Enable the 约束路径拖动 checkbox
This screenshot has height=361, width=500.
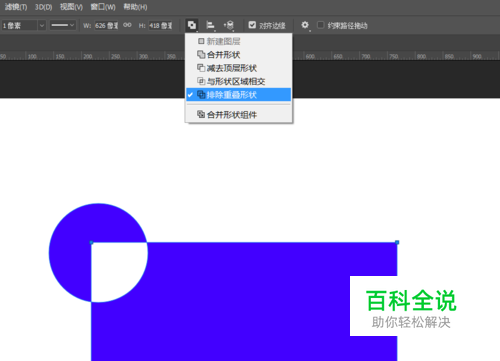(320, 25)
